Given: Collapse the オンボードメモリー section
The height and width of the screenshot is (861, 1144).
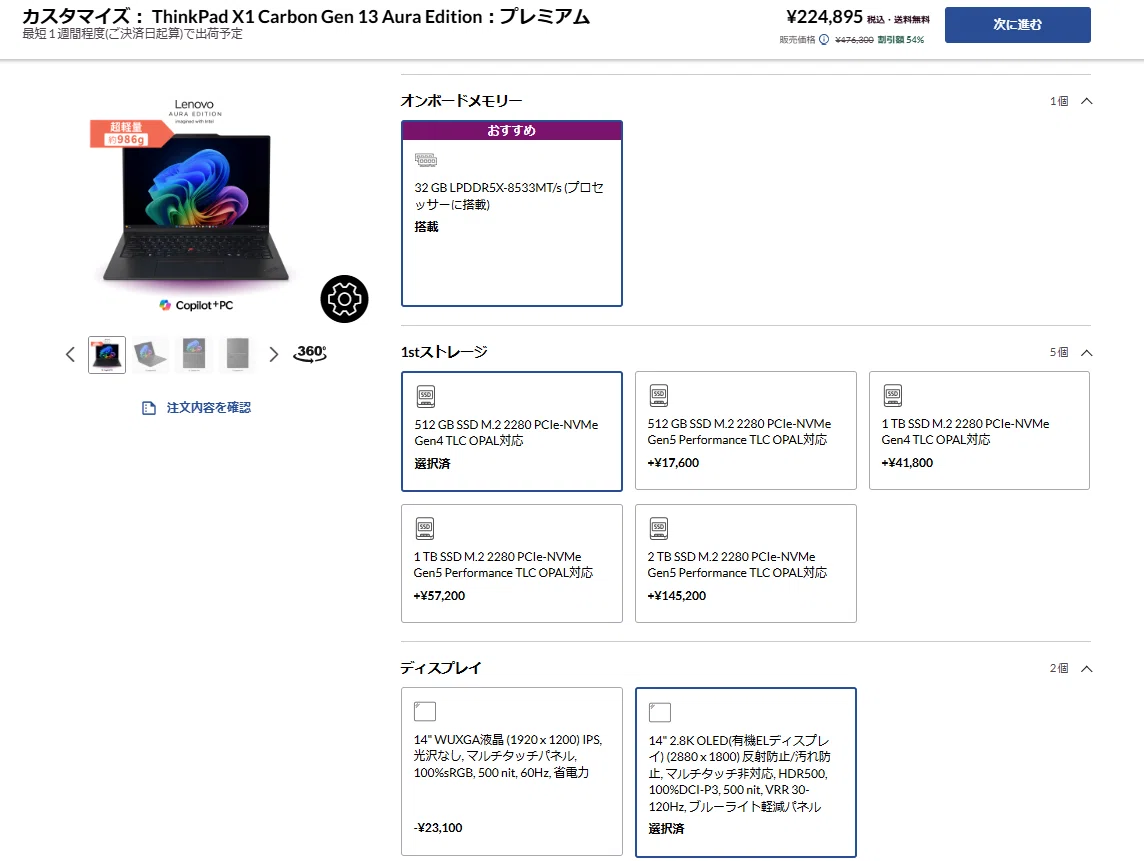Looking at the screenshot, I should click(1086, 101).
